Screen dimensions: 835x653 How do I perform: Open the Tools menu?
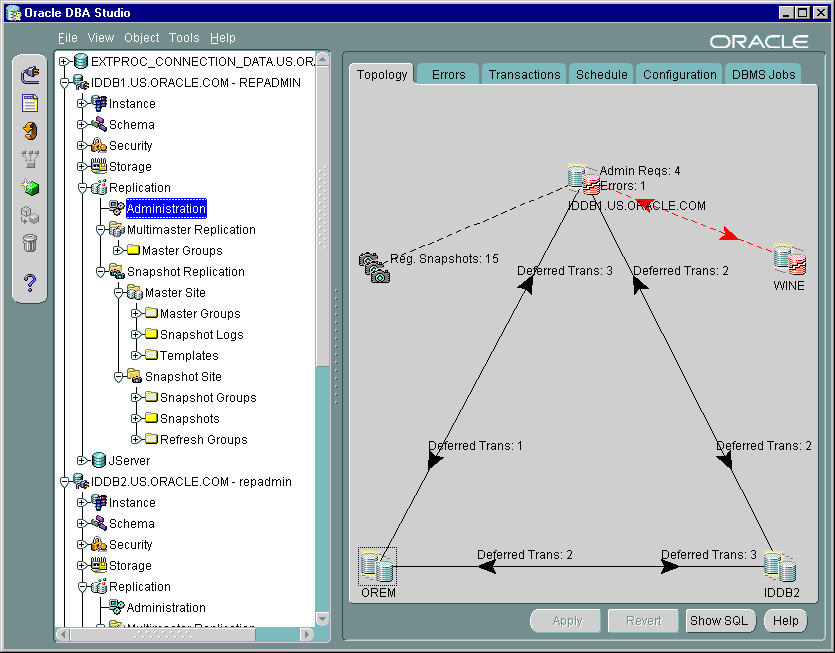(184, 38)
